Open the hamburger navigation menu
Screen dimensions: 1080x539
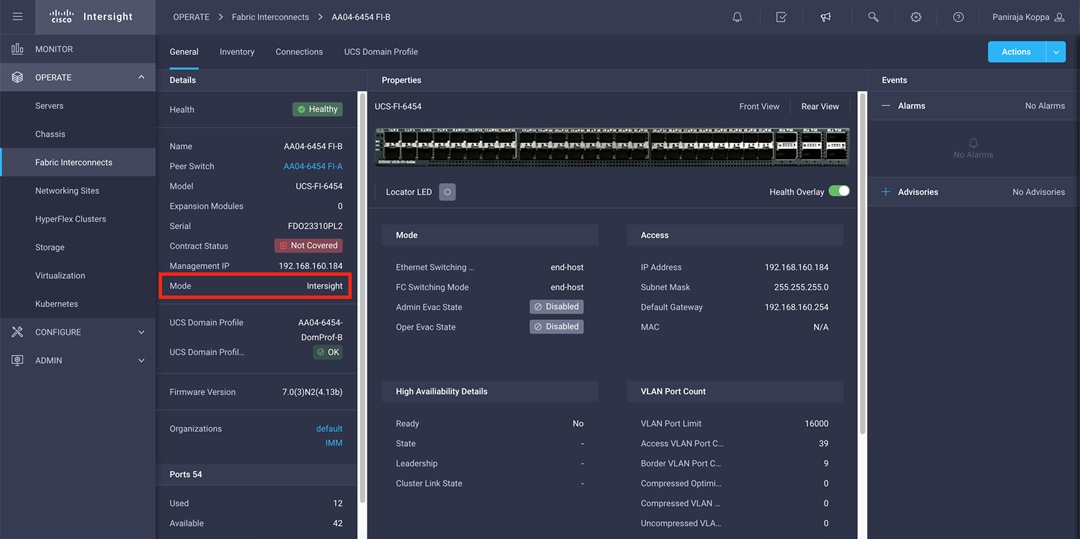(17, 17)
